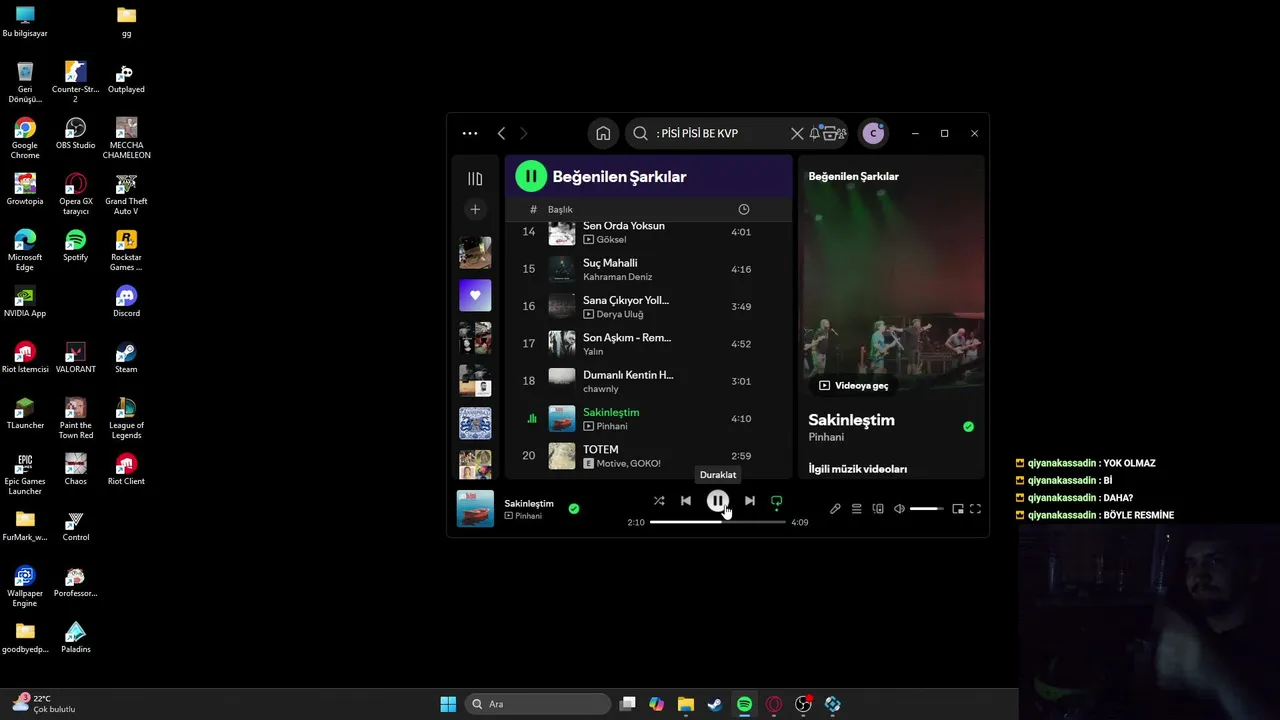Toggle shuffle in the player
Screen dimensions: 1280x720
click(x=659, y=501)
